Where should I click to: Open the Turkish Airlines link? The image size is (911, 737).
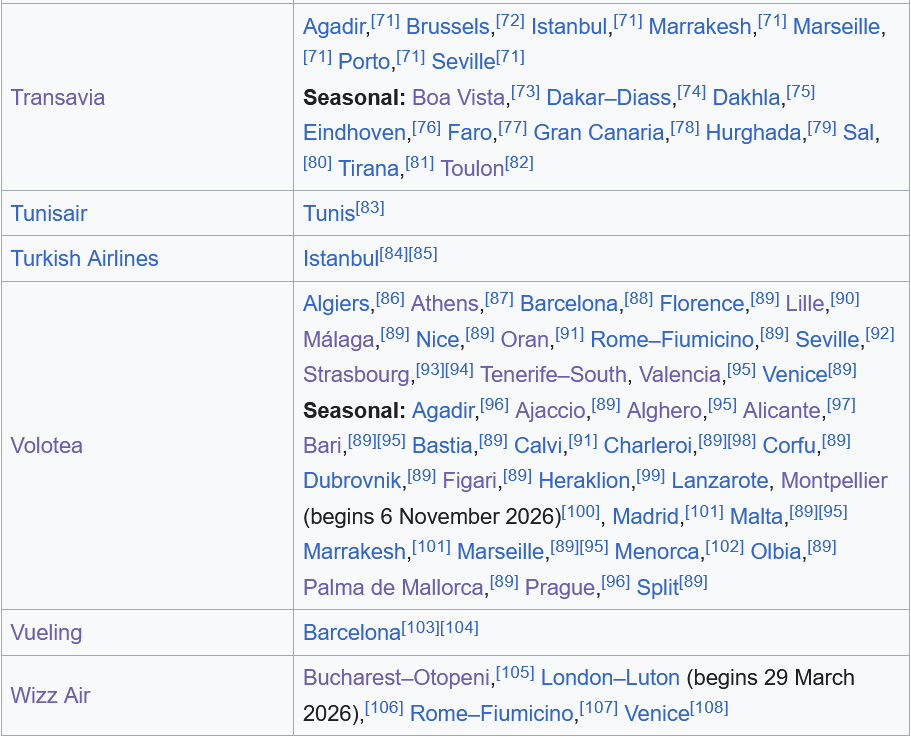pyautogui.click(x=84, y=258)
